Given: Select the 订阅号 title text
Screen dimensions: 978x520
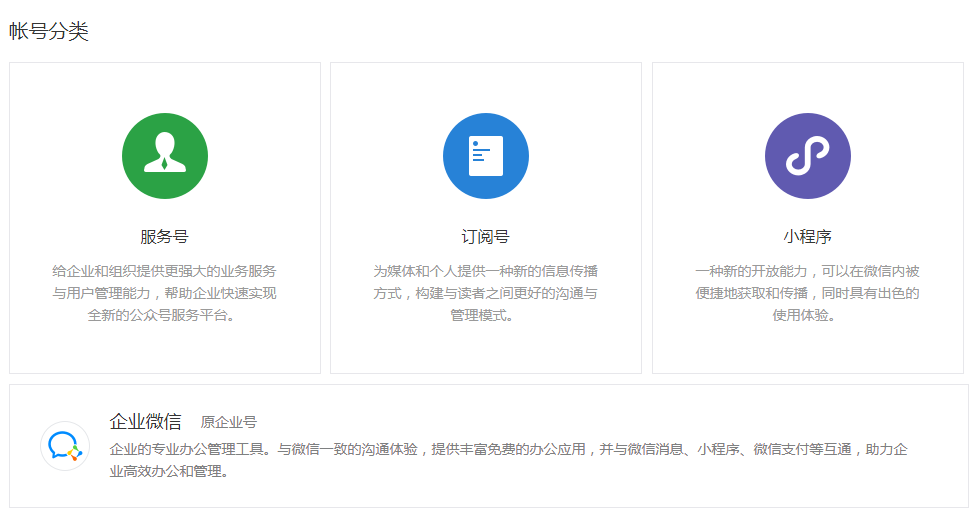Looking at the screenshot, I should (485, 237).
